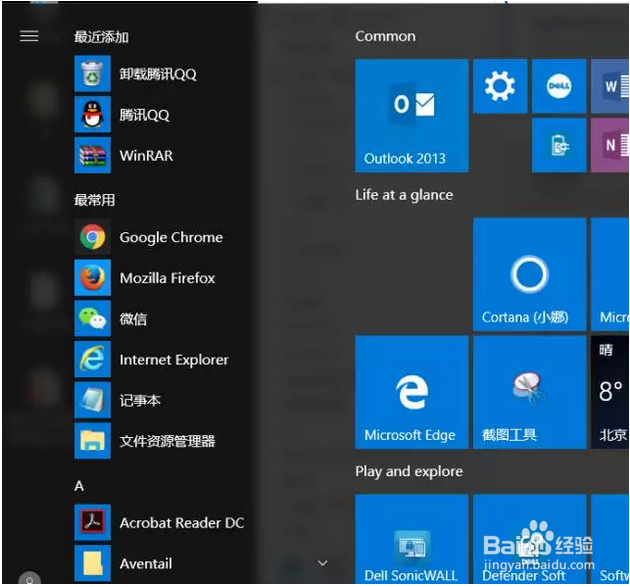Open the Outlook 2013 tile
The width and height of the screenshot is (630, 587).
point(411,116)
